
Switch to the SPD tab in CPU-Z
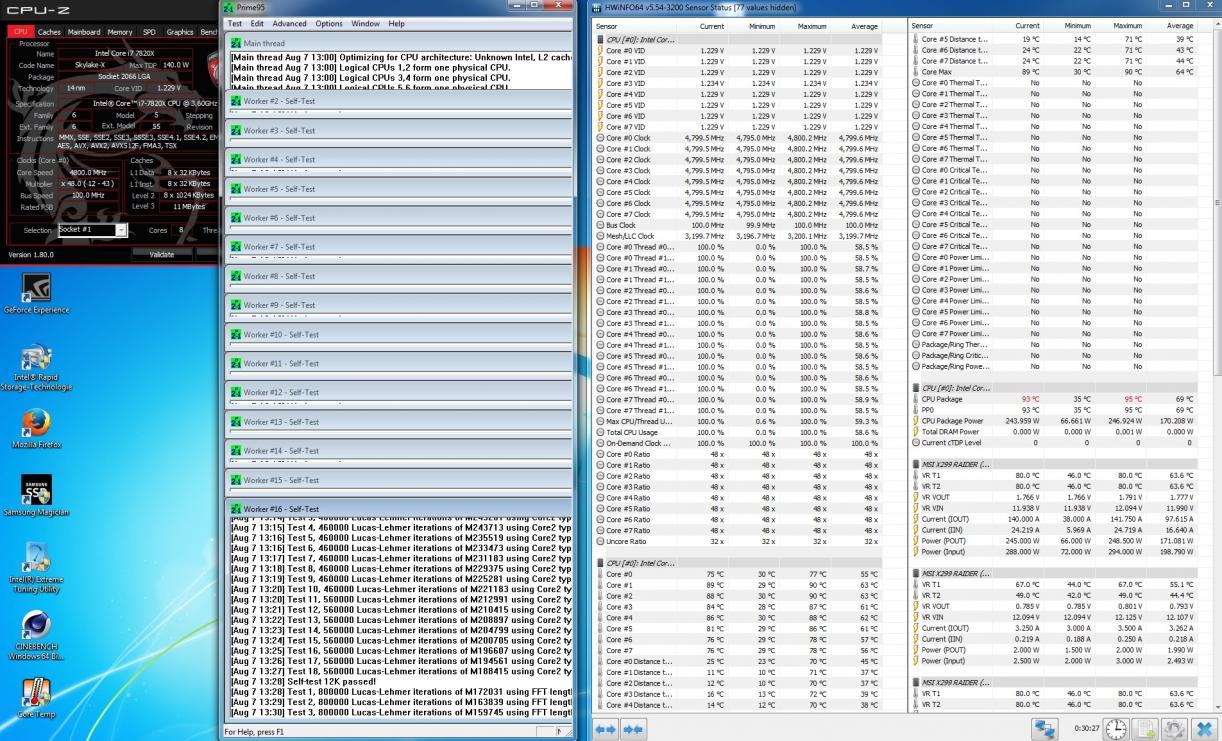149,32
